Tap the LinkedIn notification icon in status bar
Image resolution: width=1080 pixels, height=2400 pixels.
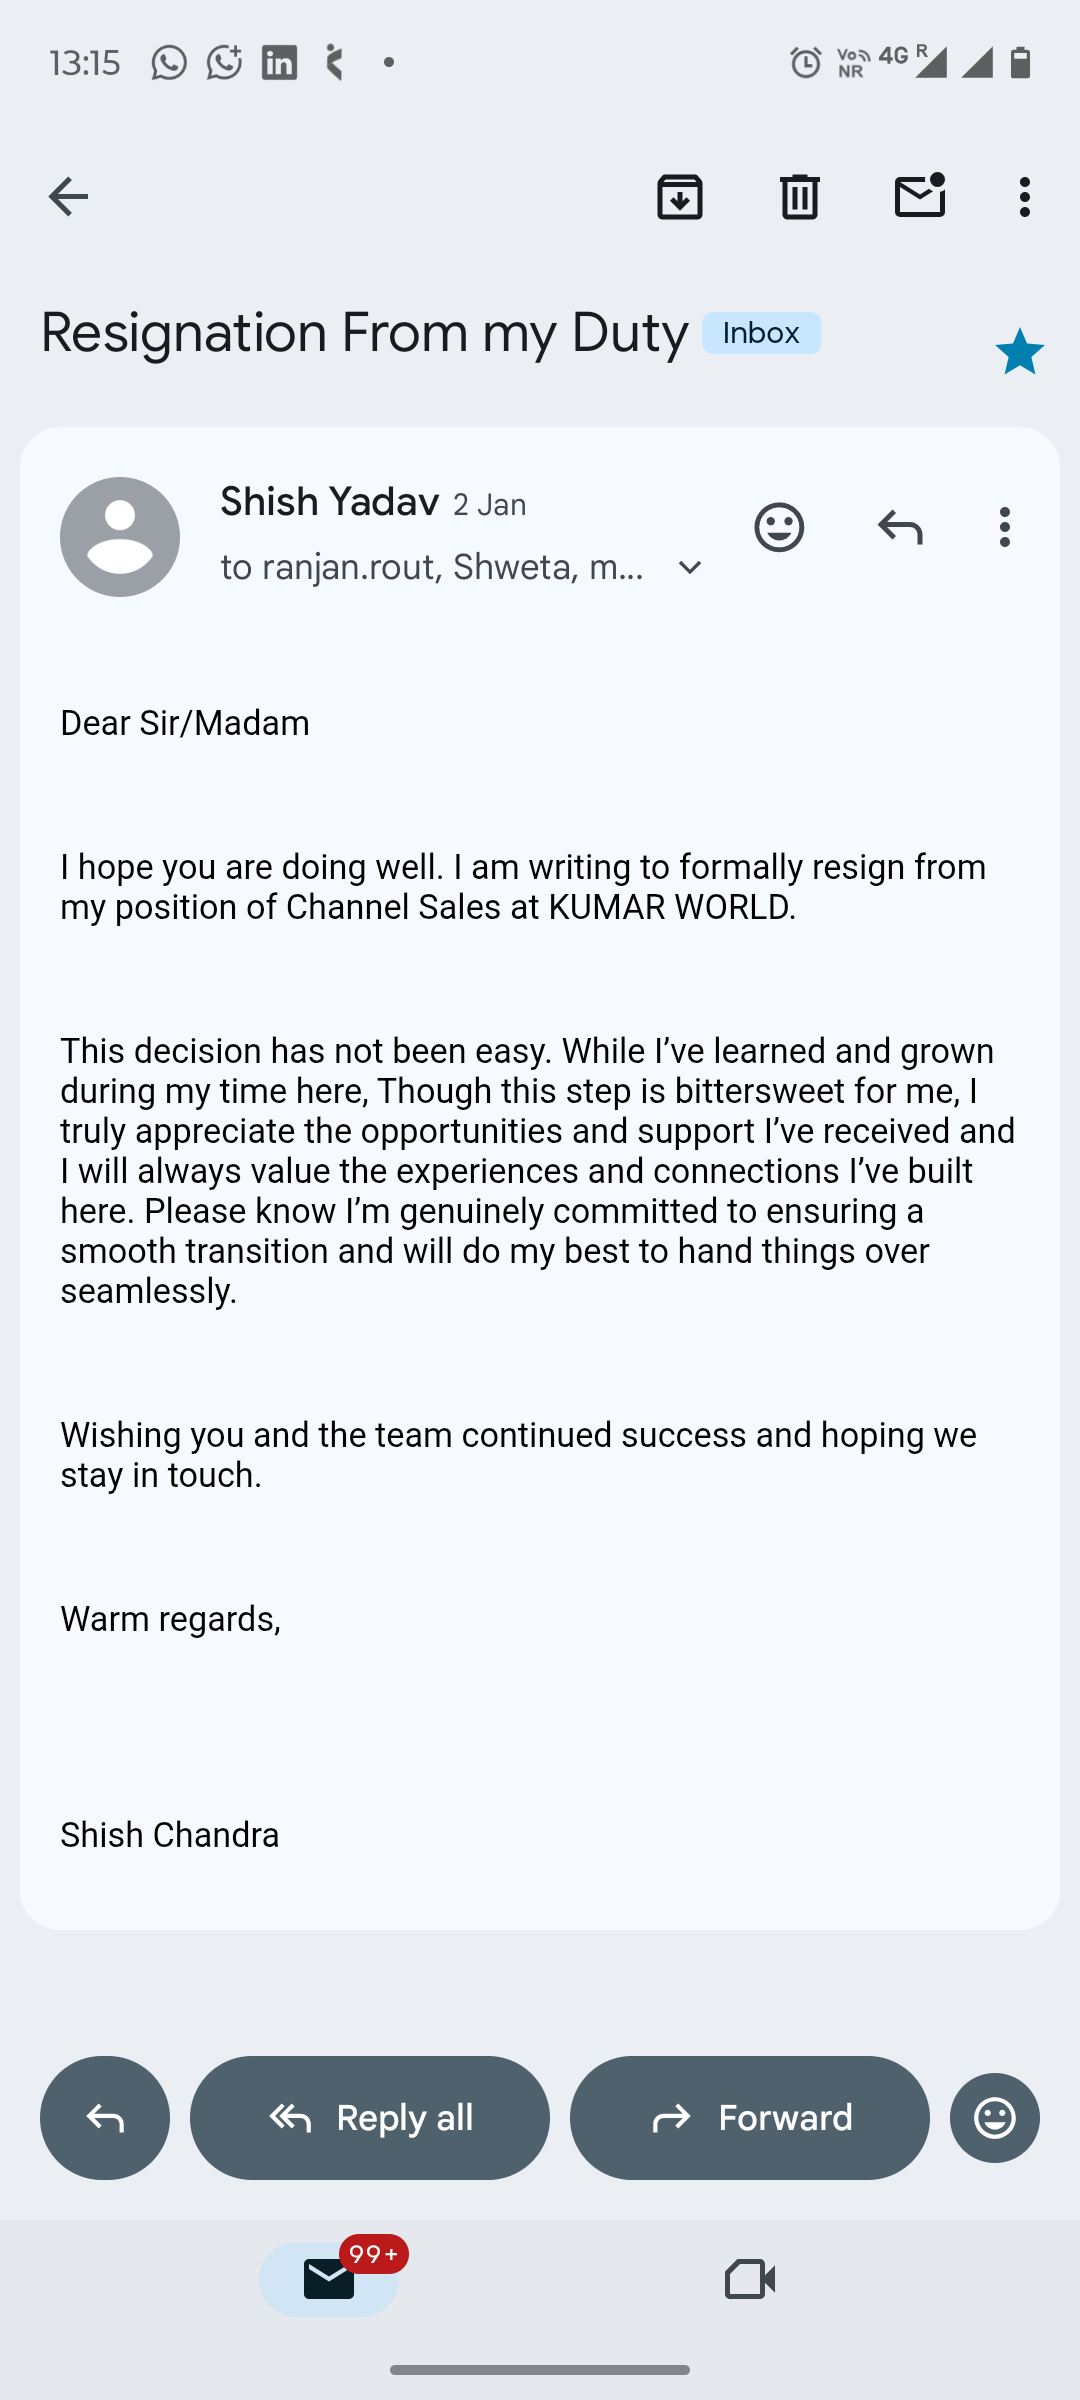279,63
